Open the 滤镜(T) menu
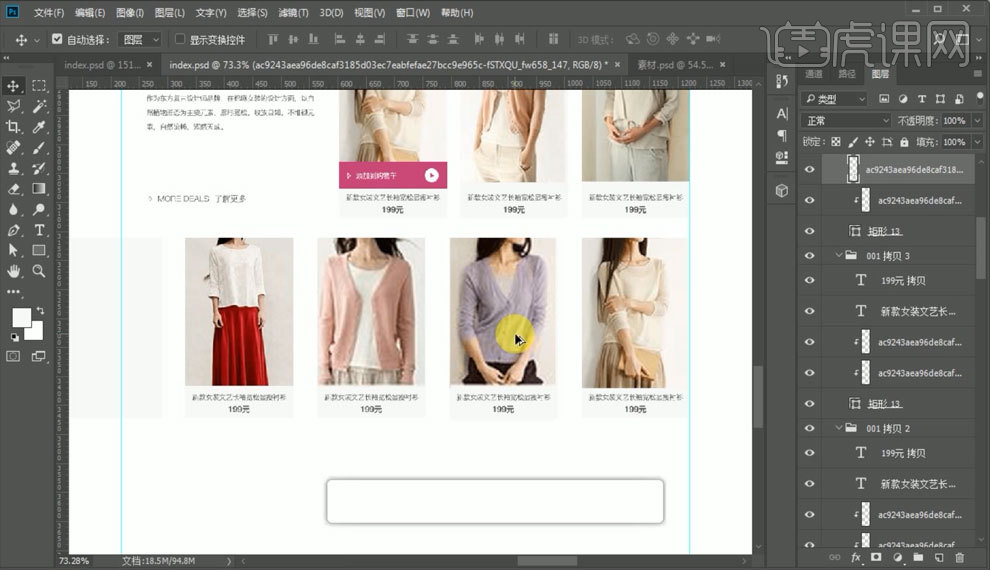This screenshot has width=990, height=570. (293, 13)
